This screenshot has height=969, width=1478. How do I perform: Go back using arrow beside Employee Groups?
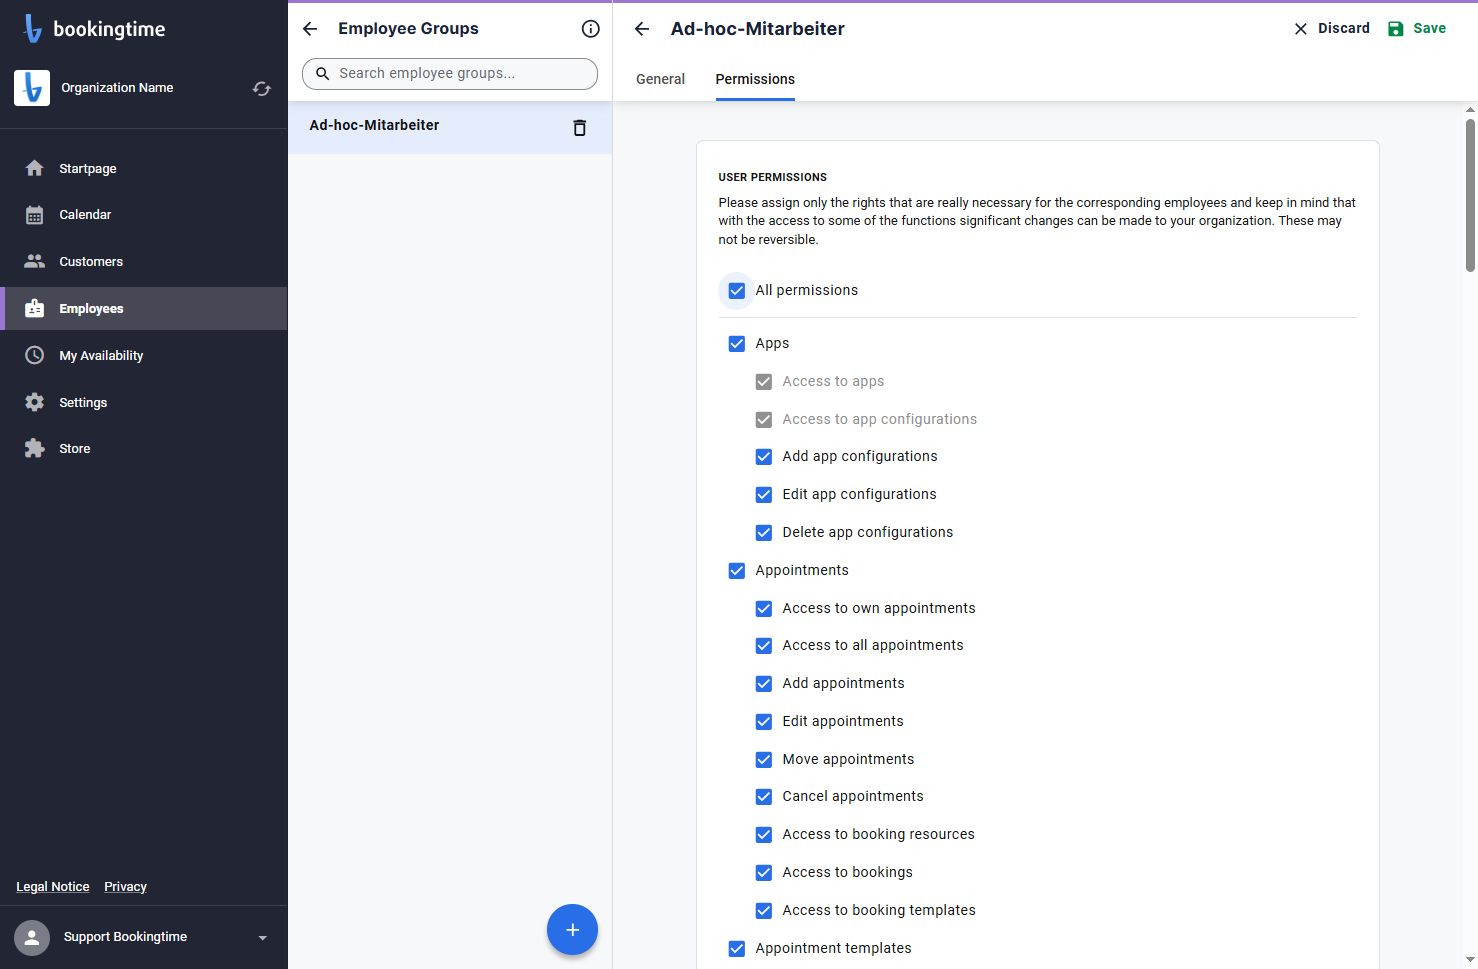(x=310, y=29)
